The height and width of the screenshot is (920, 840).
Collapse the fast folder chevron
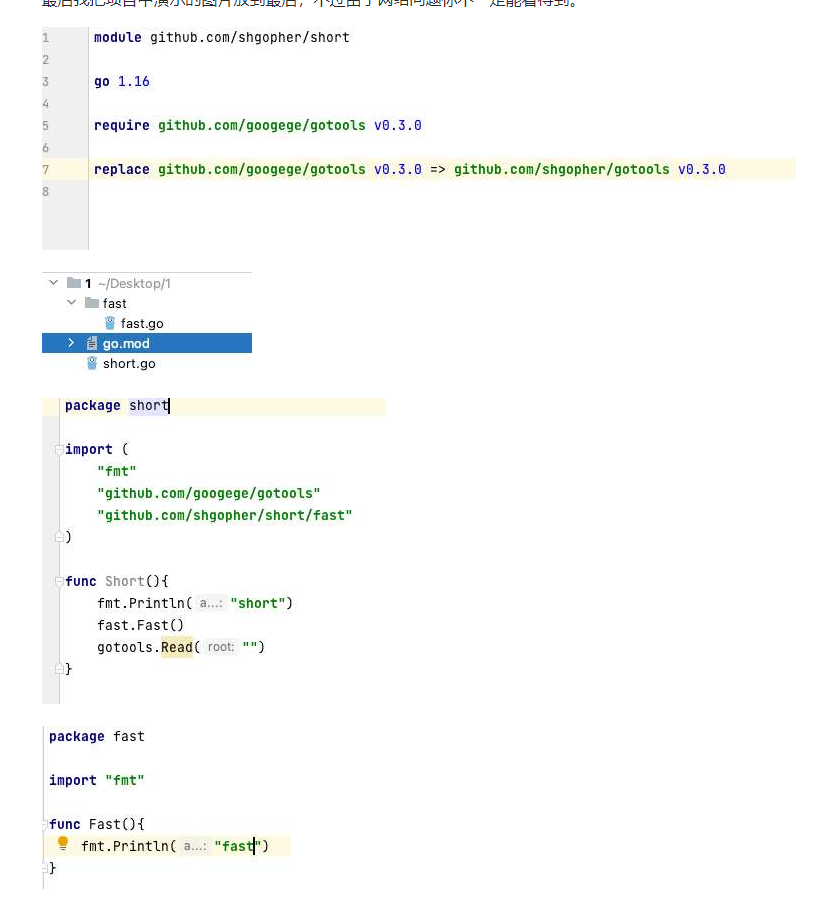click(72, 303)
